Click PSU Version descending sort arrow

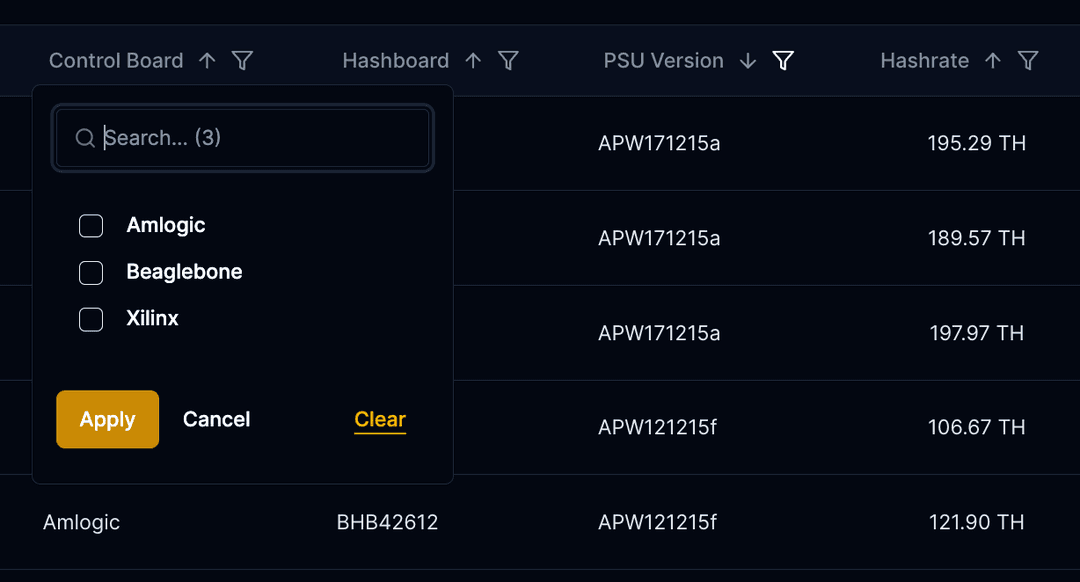pos(748,61)
